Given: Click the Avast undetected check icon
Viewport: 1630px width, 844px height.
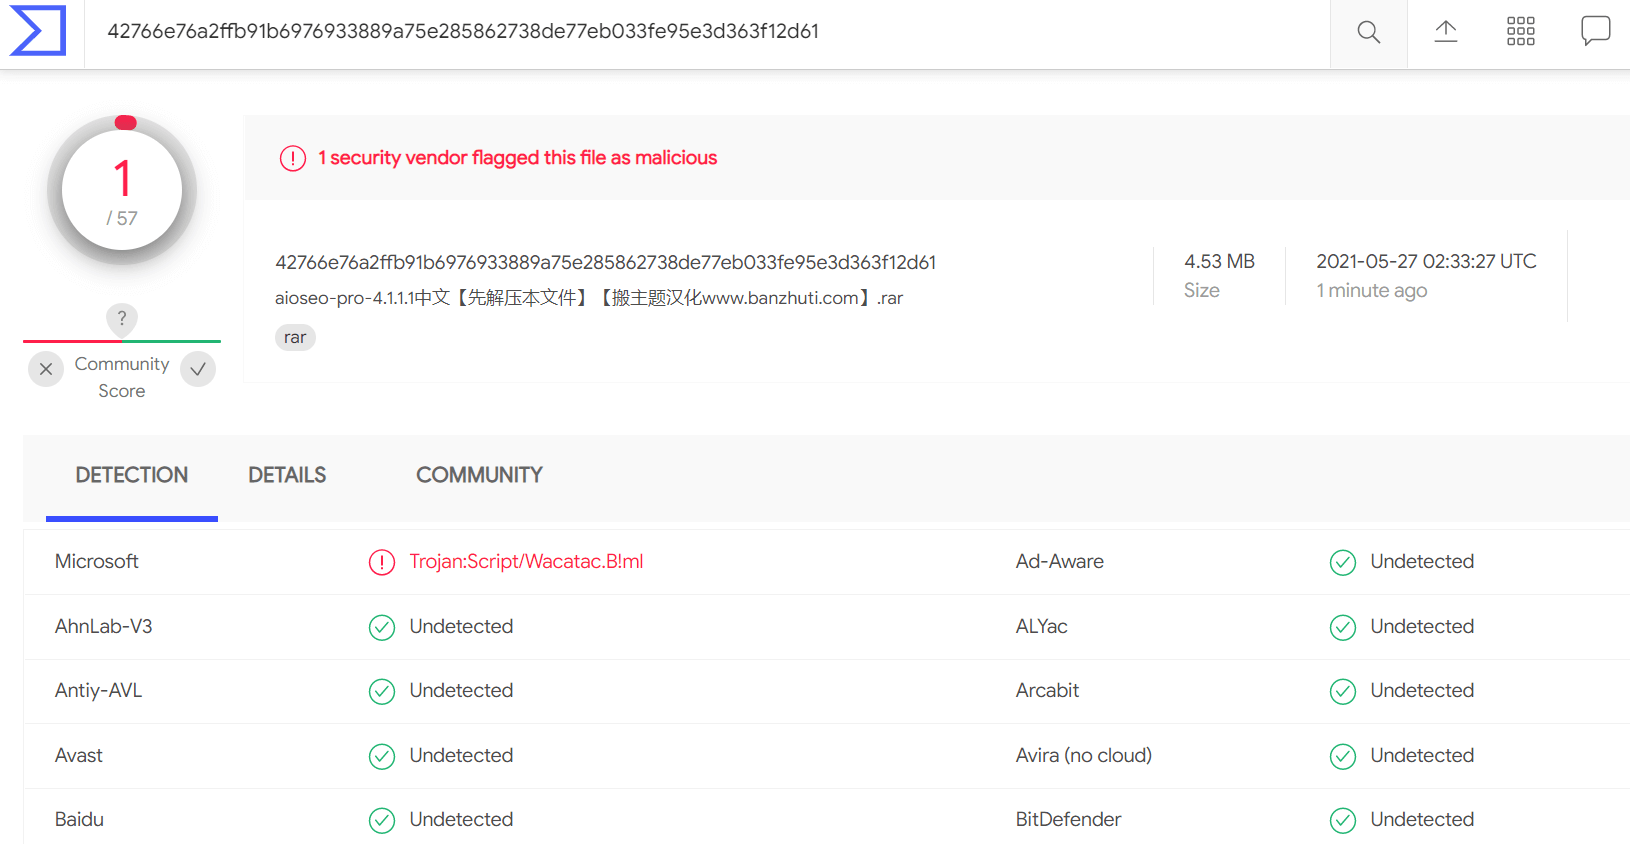Looking at the screenshot, I should tap(382, 756).
